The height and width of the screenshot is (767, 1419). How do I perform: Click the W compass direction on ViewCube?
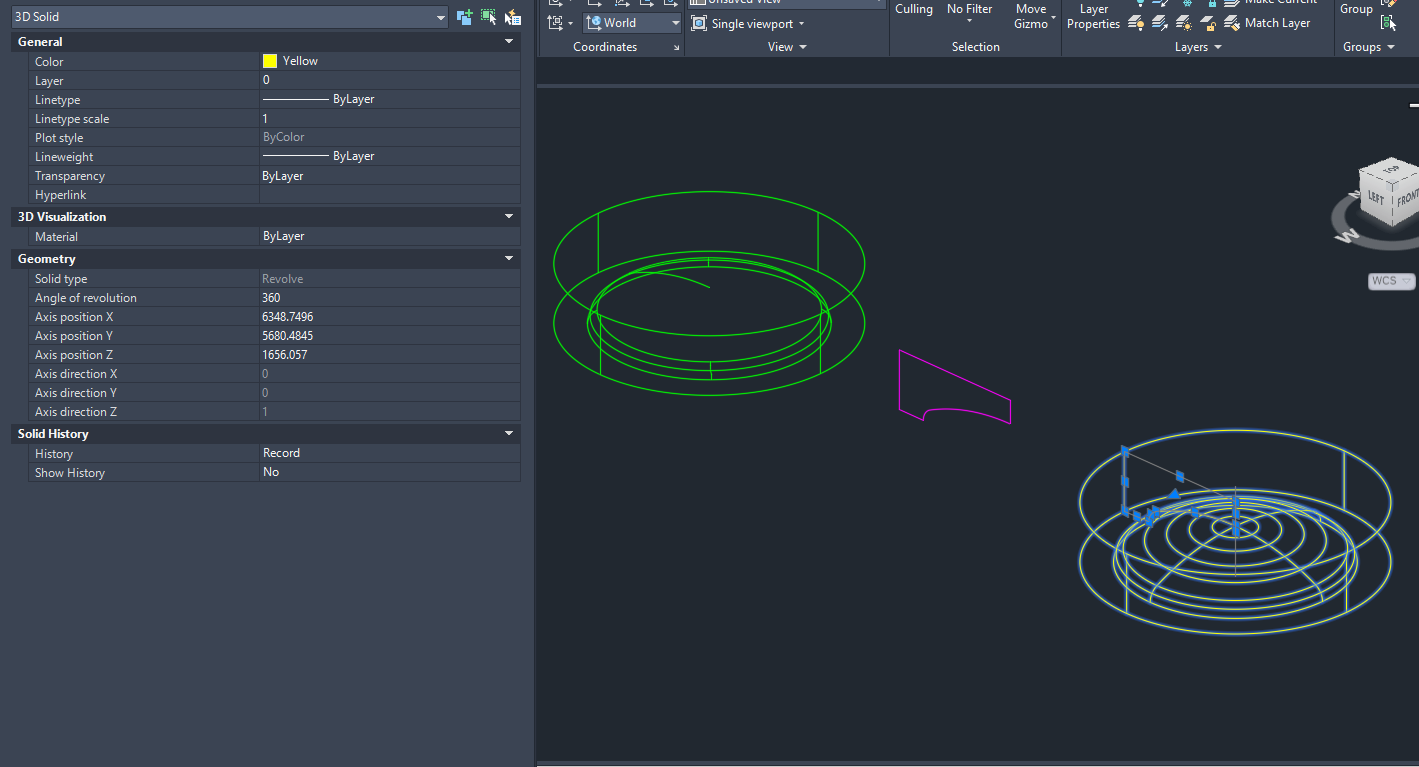1346,237
